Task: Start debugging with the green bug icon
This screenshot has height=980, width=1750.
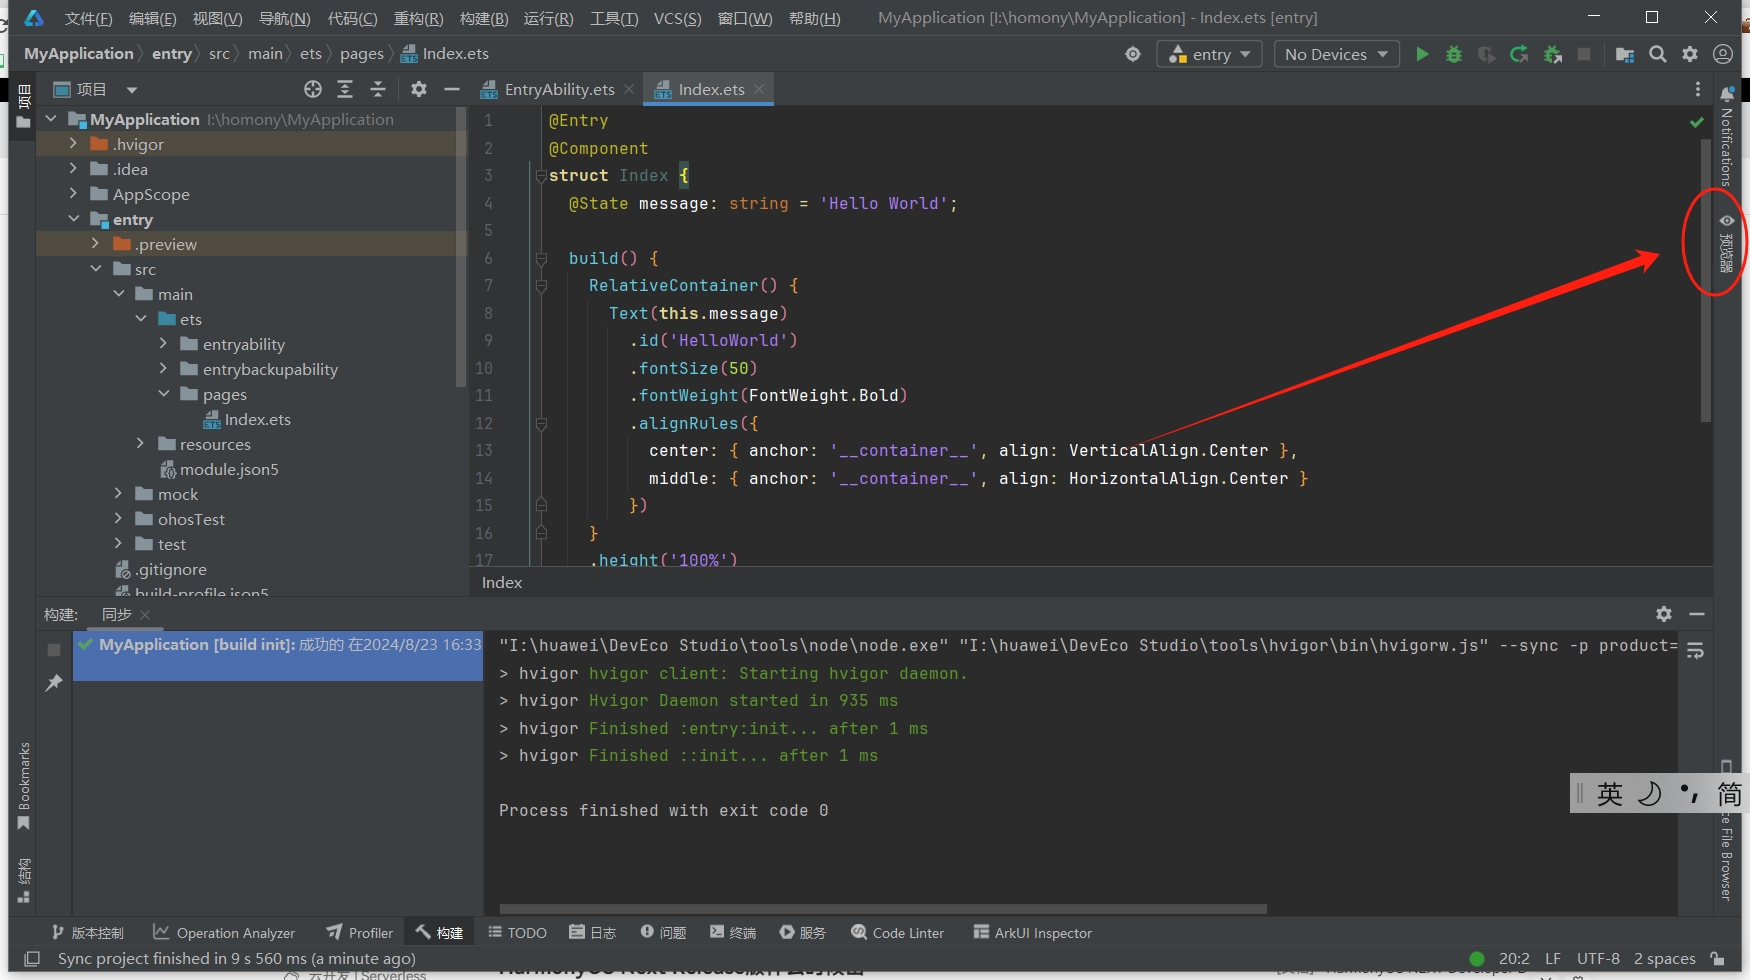Action: coord(1454,54)
